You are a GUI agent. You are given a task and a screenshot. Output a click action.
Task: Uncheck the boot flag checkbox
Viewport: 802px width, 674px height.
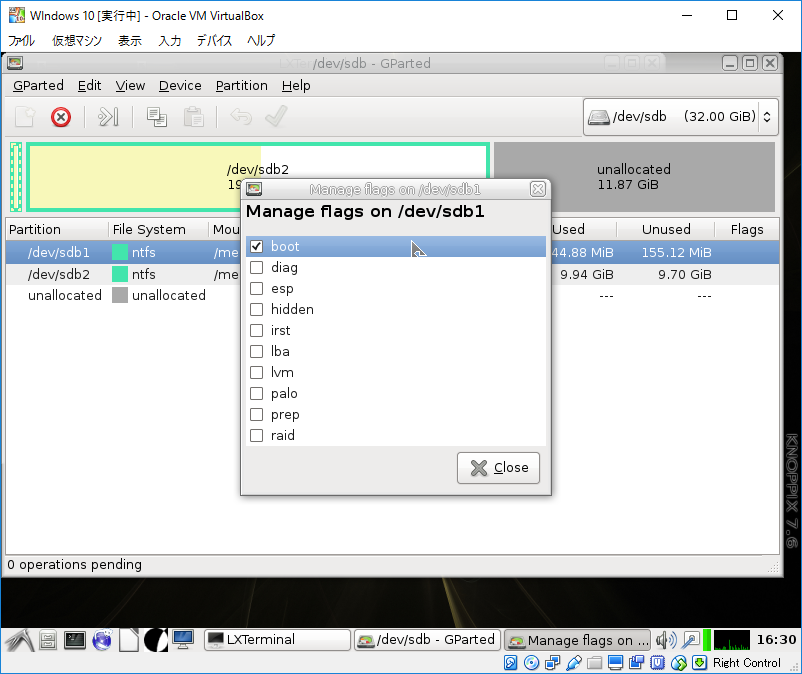(x=256, y=246)
